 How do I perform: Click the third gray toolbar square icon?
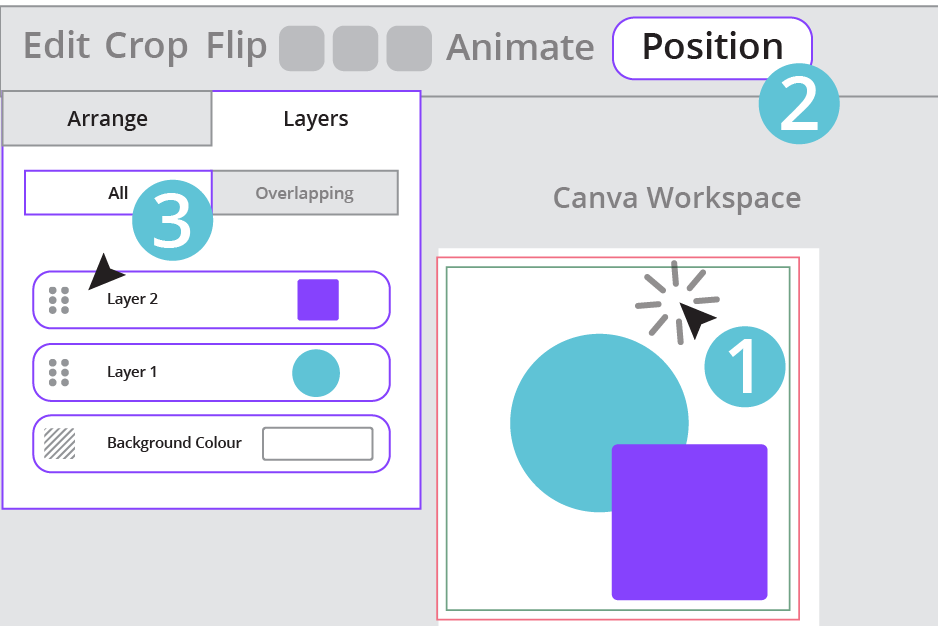[x=409, y=48]
